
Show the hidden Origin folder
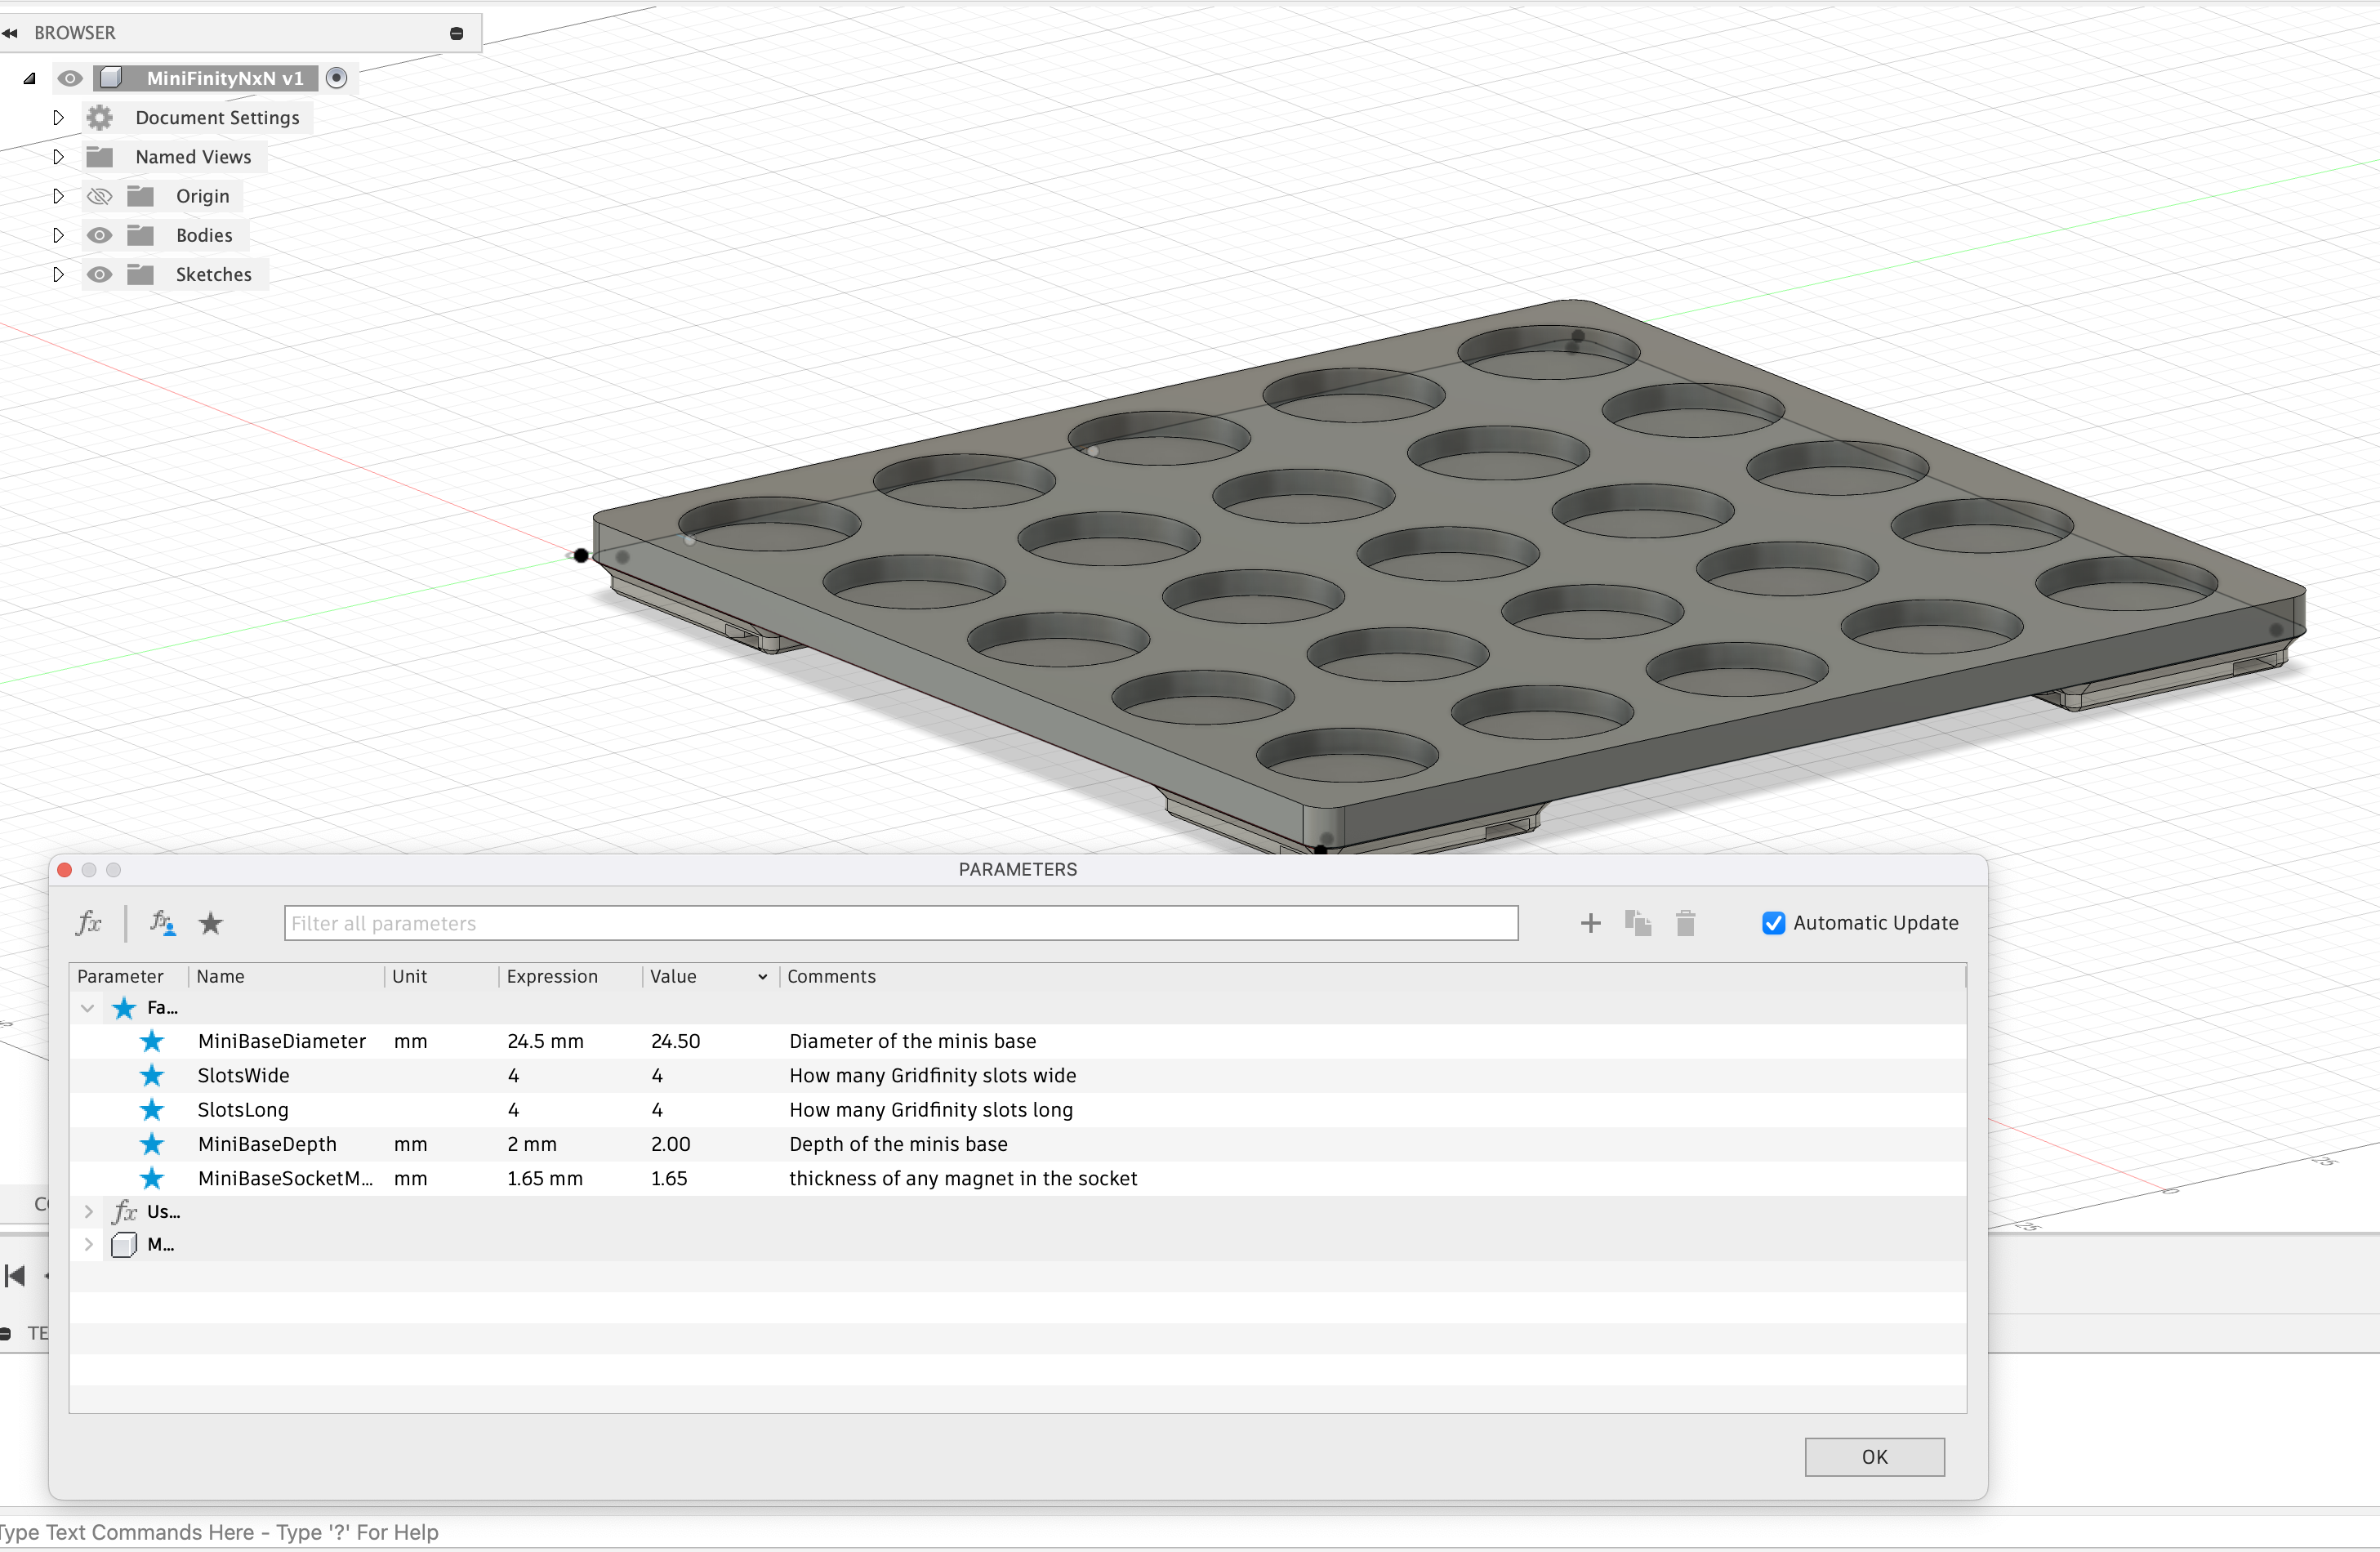[99, 196]
